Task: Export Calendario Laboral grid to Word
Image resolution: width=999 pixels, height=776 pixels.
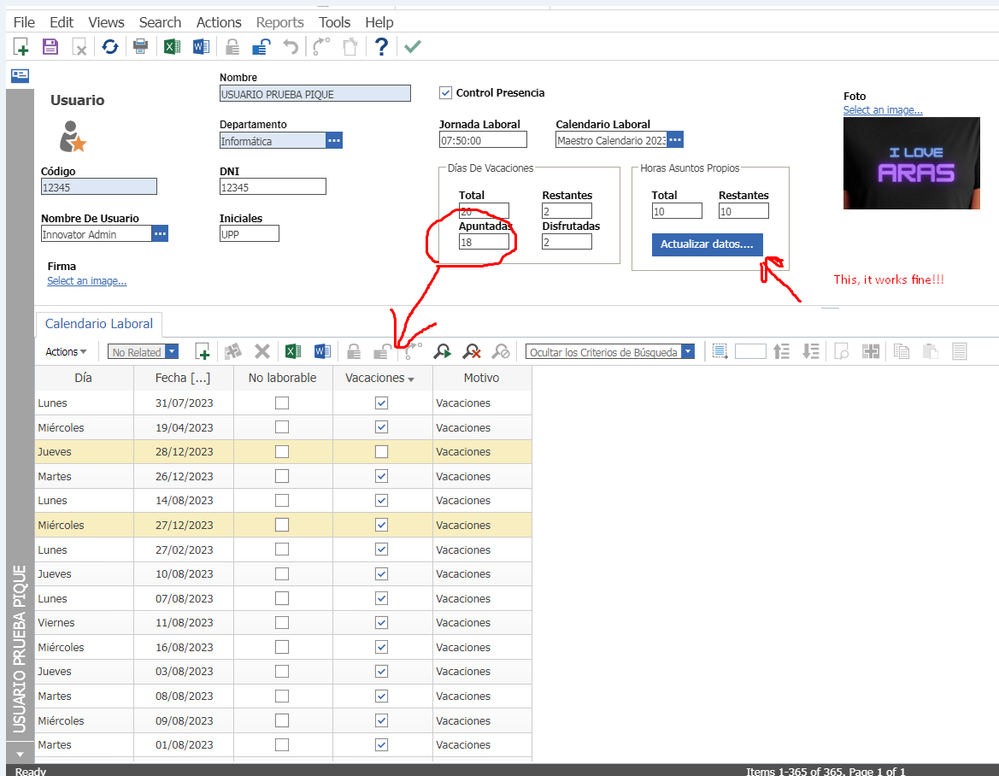Action: click(322, 352)
